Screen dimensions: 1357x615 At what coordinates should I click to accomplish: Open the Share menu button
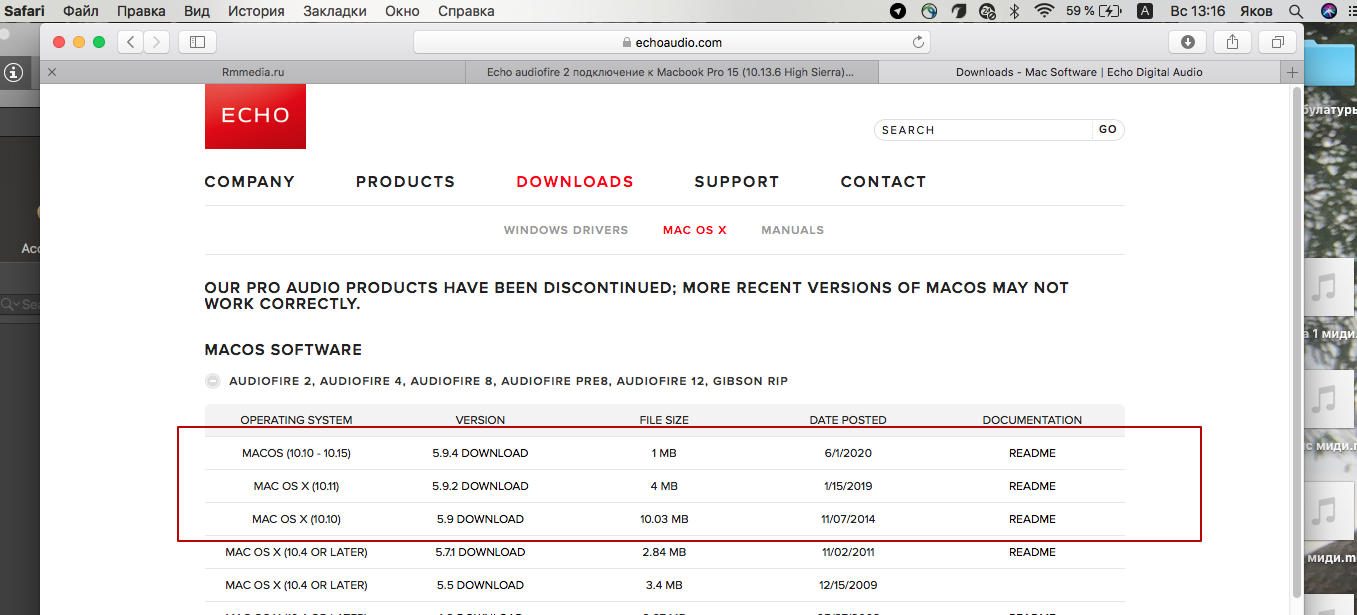[1233, 42]
